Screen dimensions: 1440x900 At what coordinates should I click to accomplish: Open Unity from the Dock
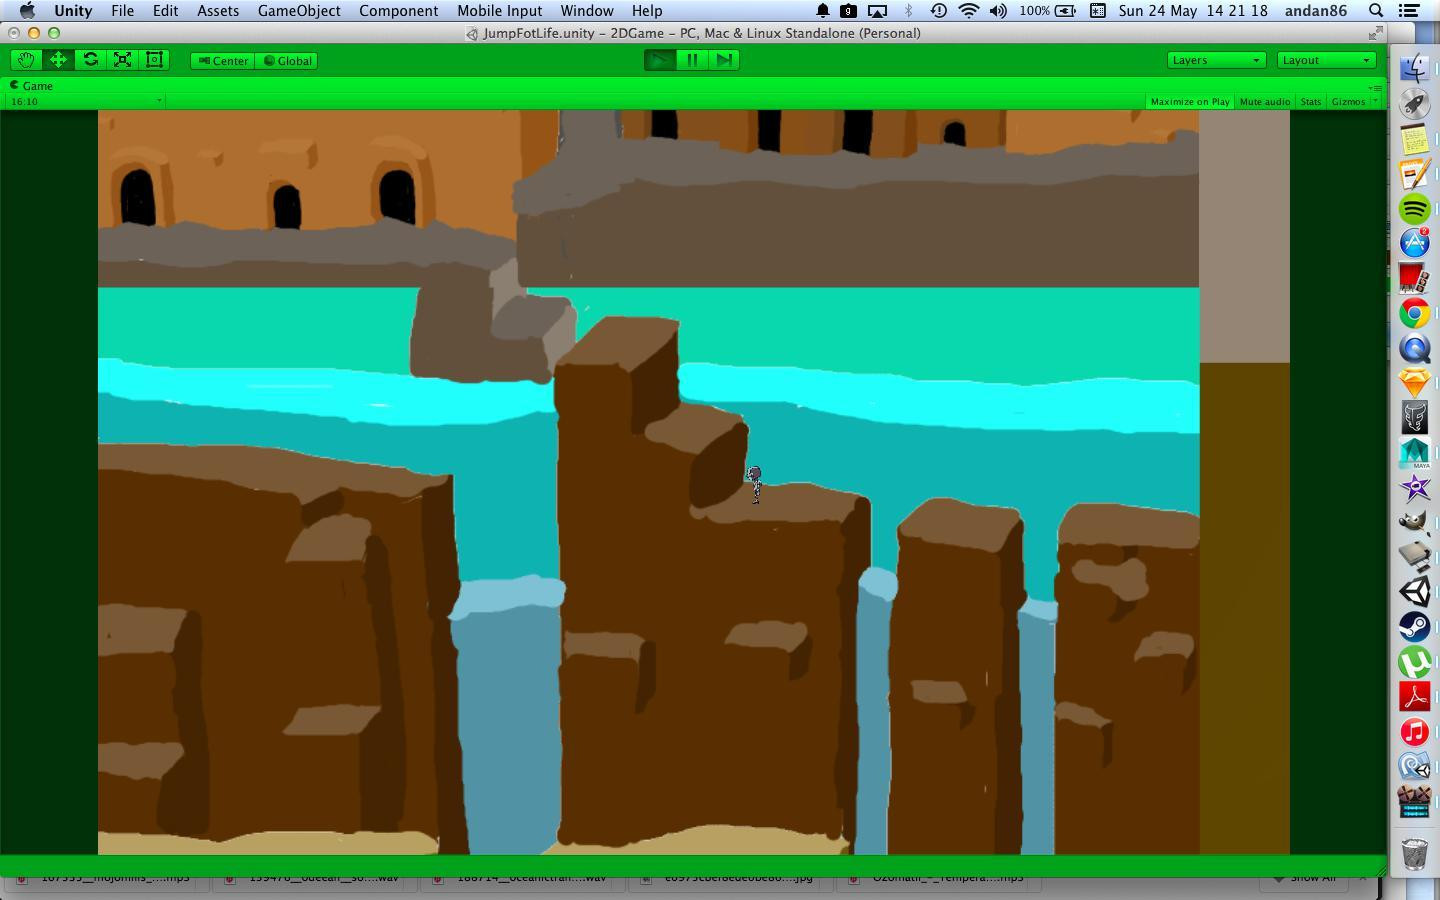point(1414,592)
